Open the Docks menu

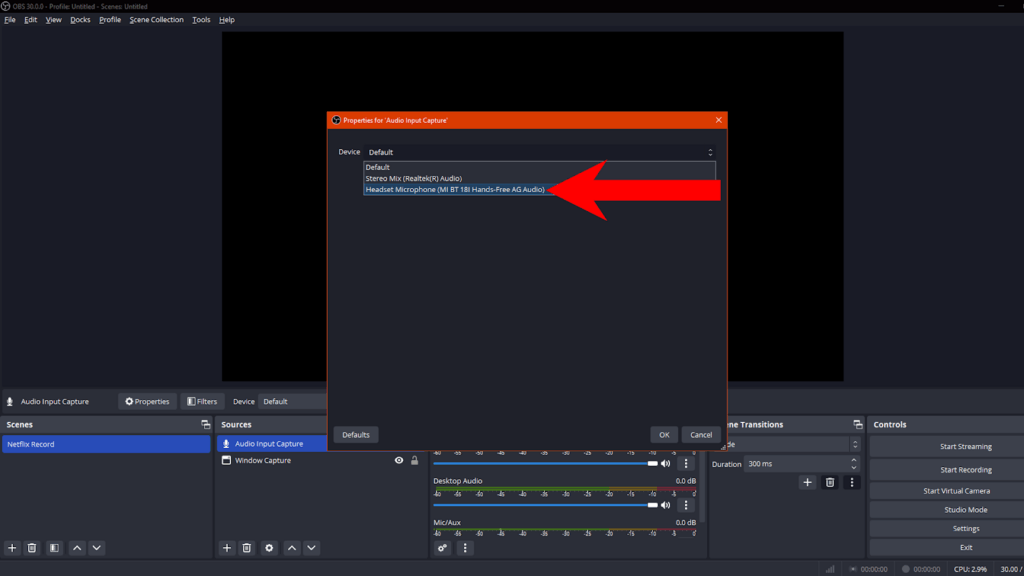coord(80,20)
